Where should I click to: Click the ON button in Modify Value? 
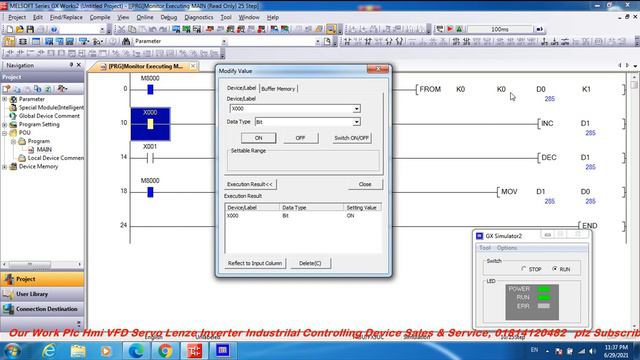(258, 138)
